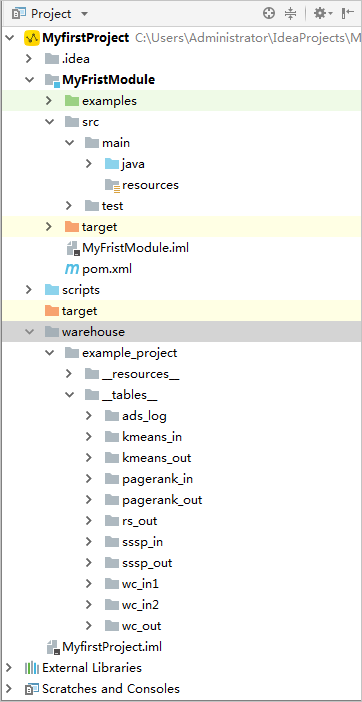Collapse the example_project folder
The height and width of the screenshot is (702, 362).
point(49,353)
